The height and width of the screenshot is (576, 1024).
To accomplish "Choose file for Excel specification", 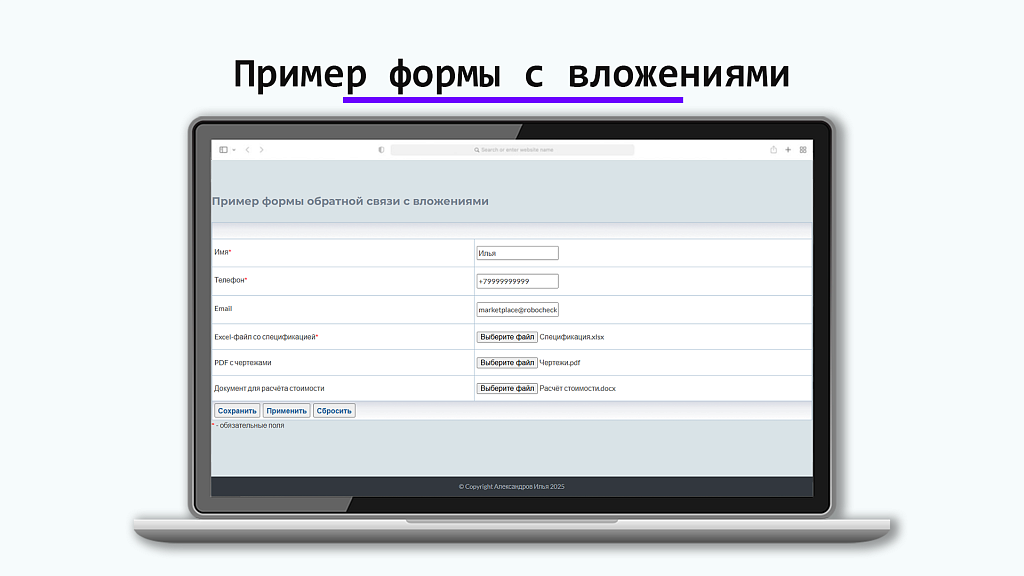I will click(507, 337).
